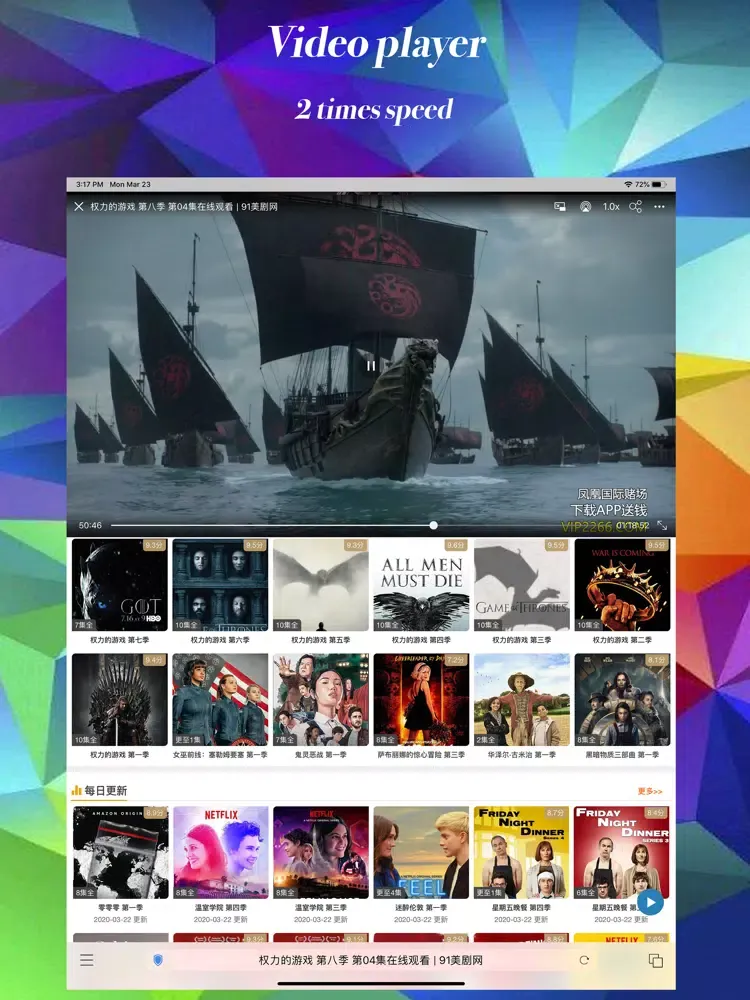Open 权力的游戏 第六季 poster
This screenshot has width=750, height=1000.
(x=220, y=585)
